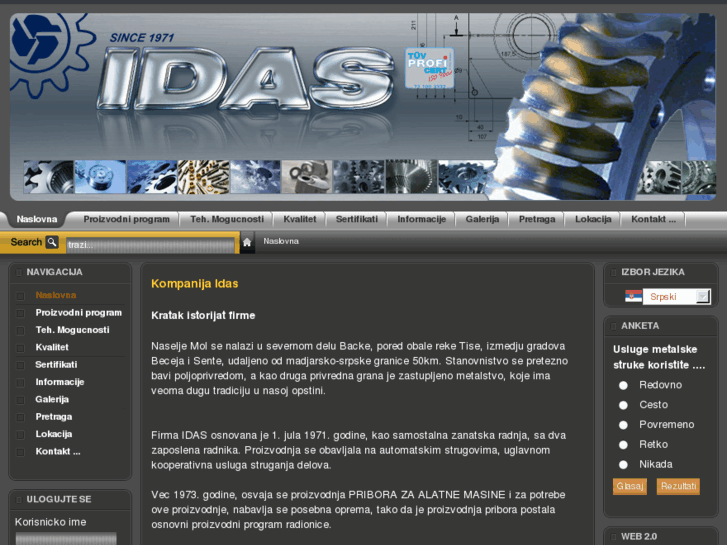Viewport: 727px width, 545px height.
Task: Open the Lokacija top tab
Action: [x=593, y=219]
